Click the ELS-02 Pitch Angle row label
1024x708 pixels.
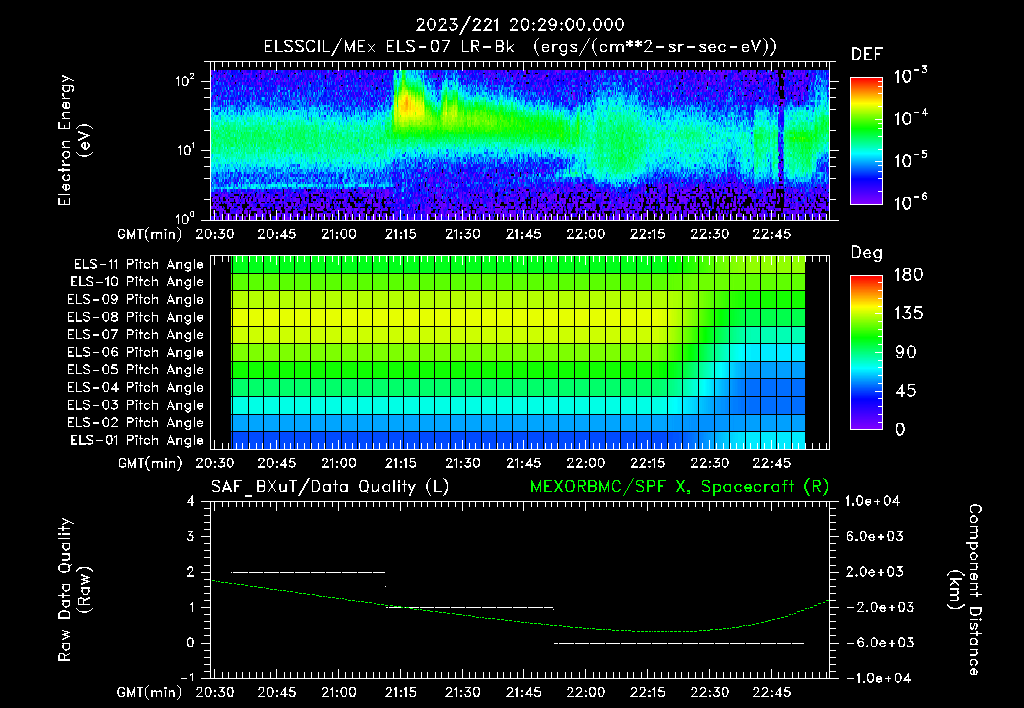tap(136, 423)
